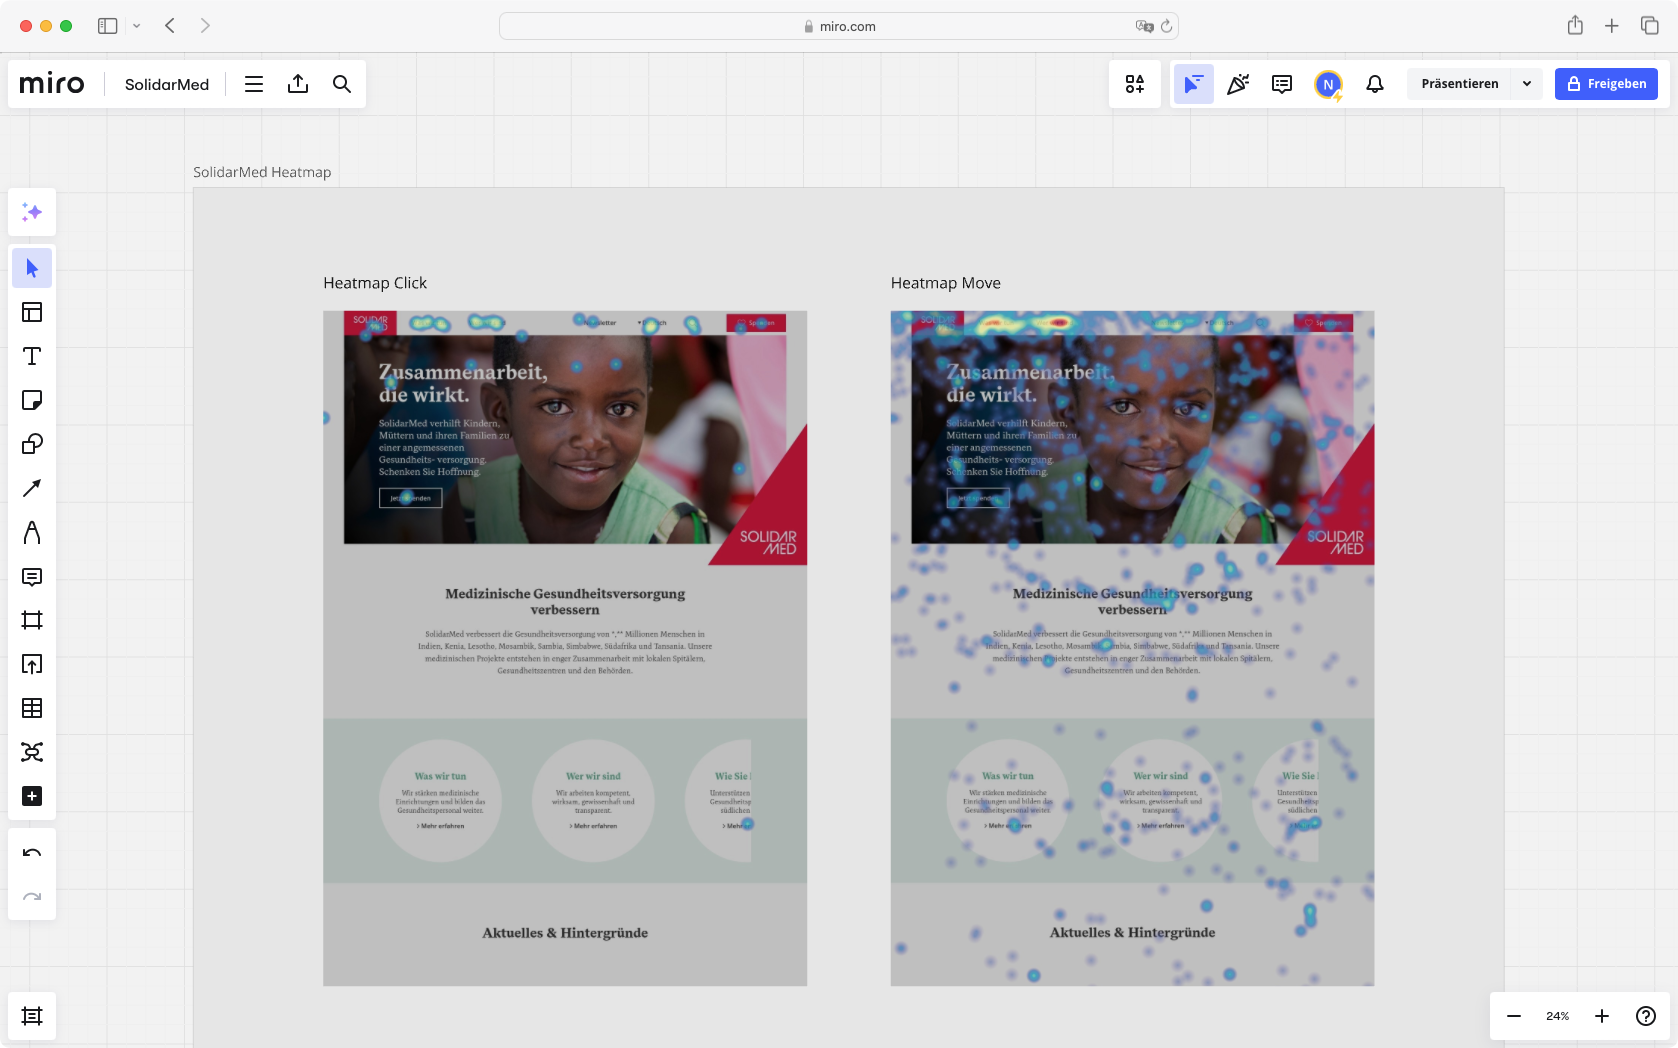Click the miro logo
The height and width of the screenshot is (1048, 1678).
tap(52, 84)
